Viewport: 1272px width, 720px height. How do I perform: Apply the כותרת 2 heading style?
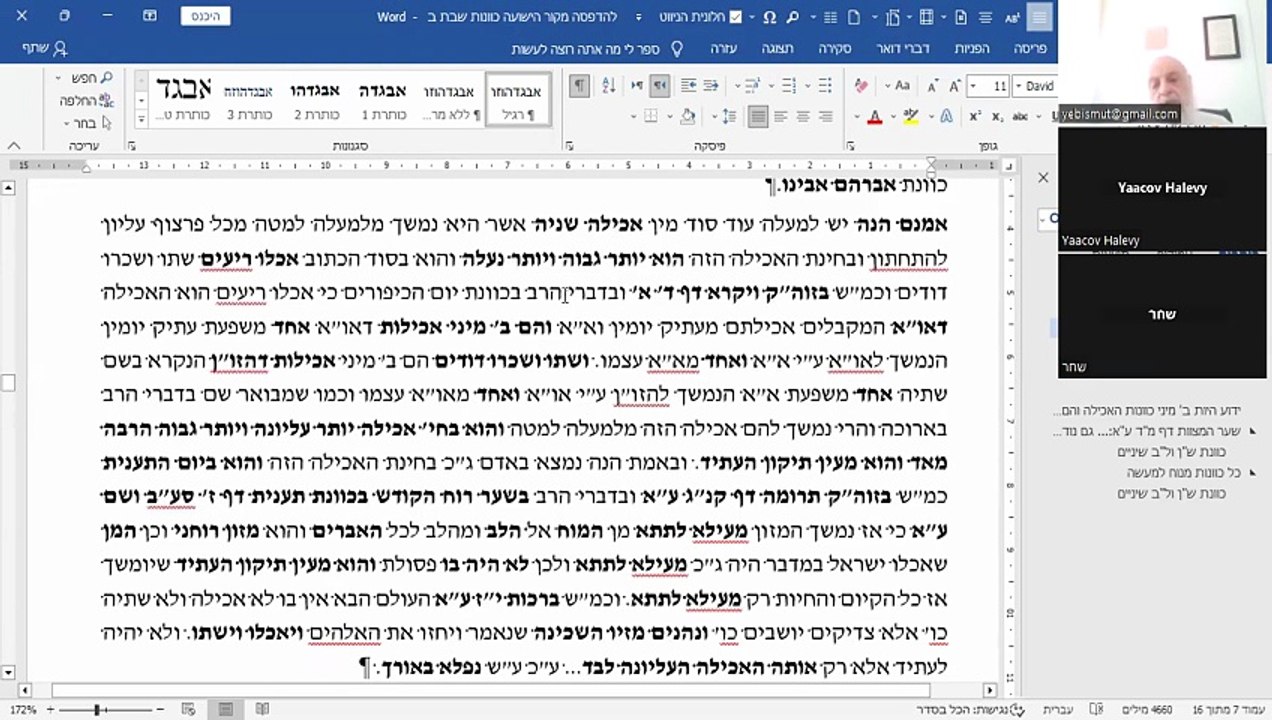315,102
